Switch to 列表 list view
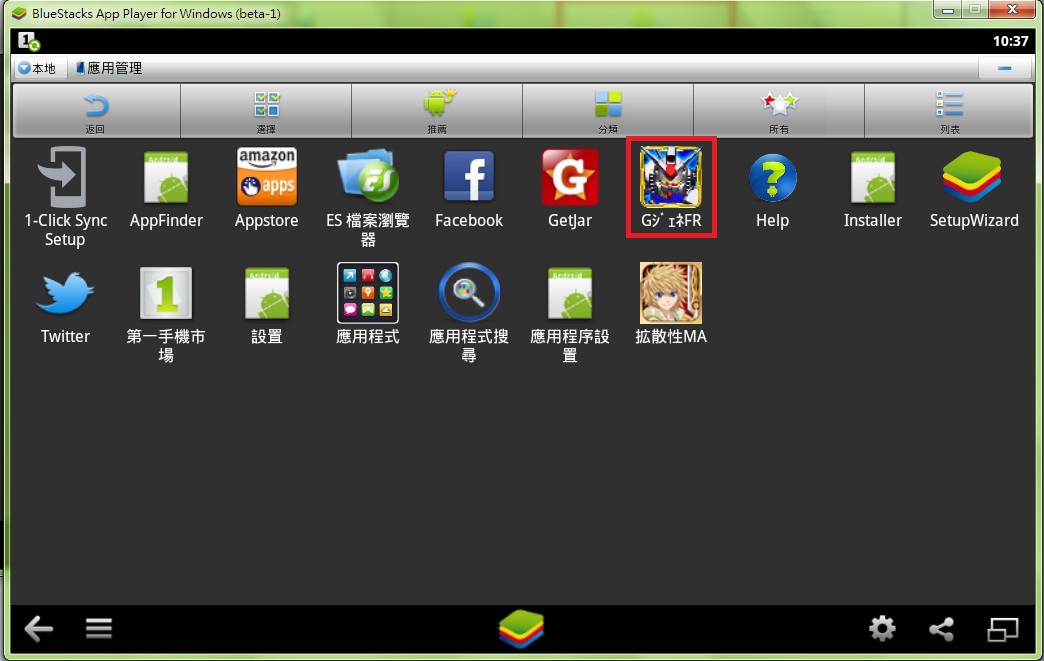The image size is (1044, 661). point(949,111)
